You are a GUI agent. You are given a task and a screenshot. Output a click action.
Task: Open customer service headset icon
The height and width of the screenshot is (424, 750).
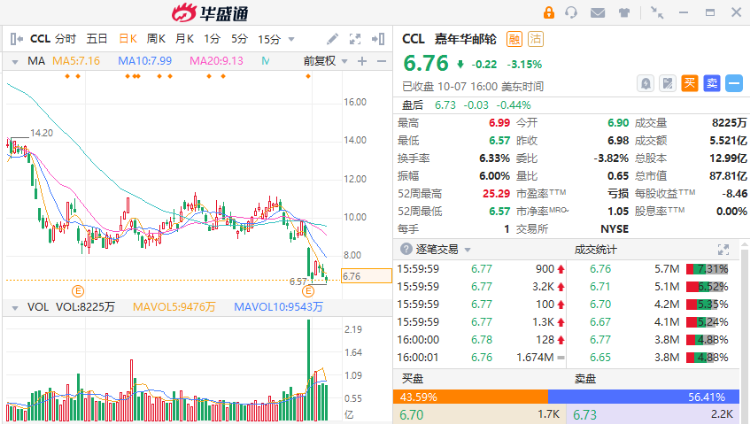[x=571, y=12]
